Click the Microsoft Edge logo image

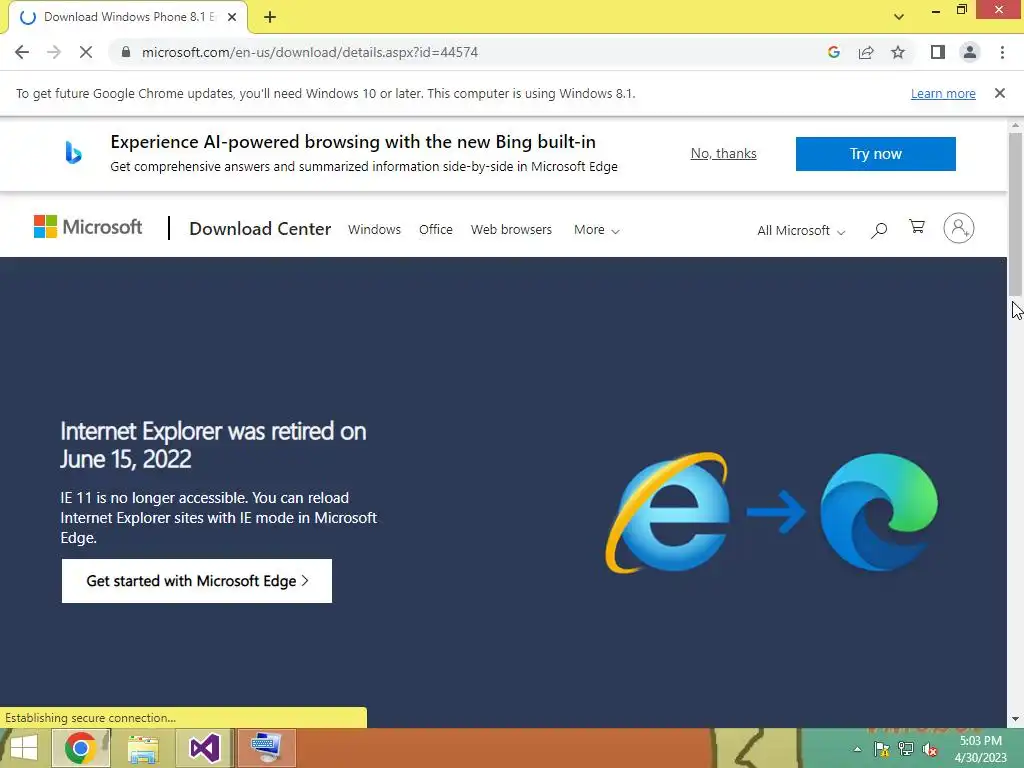878,512
